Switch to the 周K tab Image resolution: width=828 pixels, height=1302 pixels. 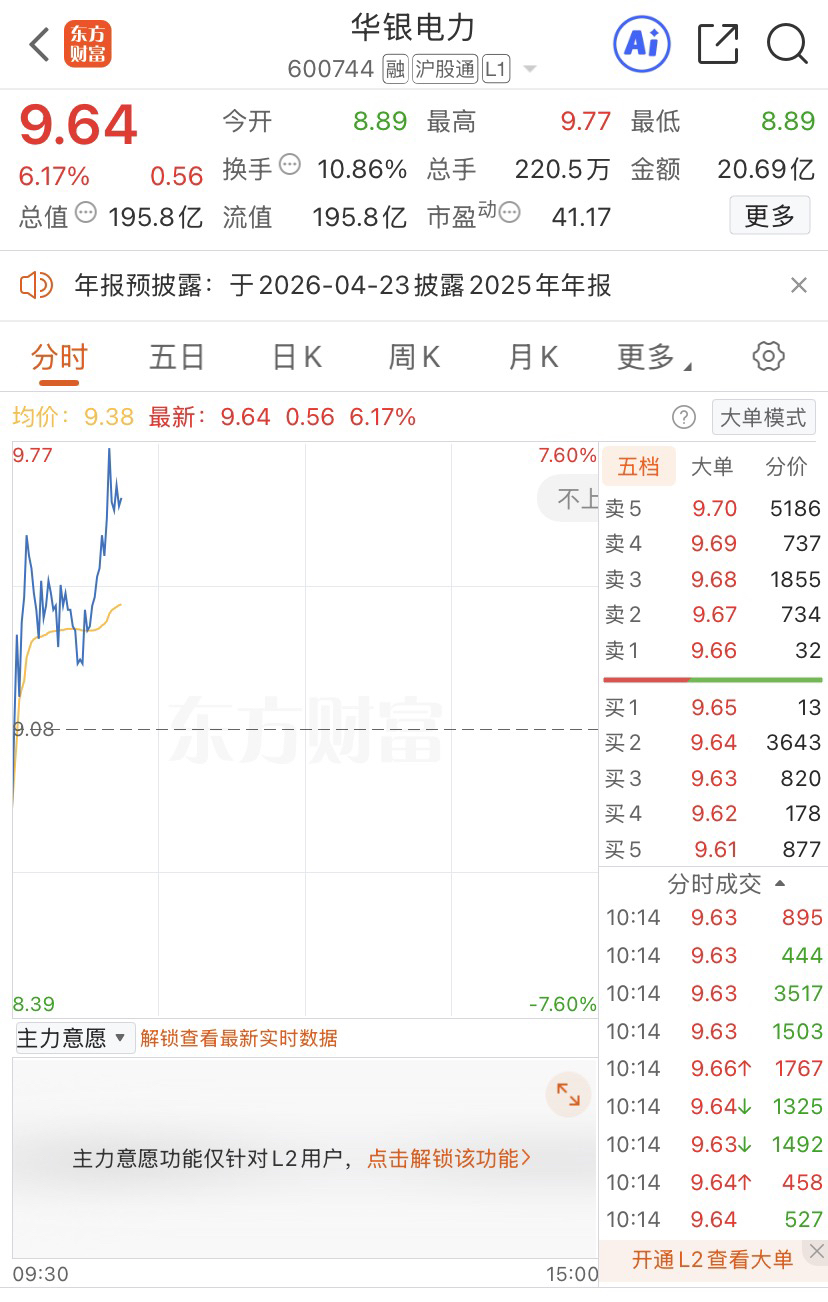pyautogui.click(x=414, y=357)
